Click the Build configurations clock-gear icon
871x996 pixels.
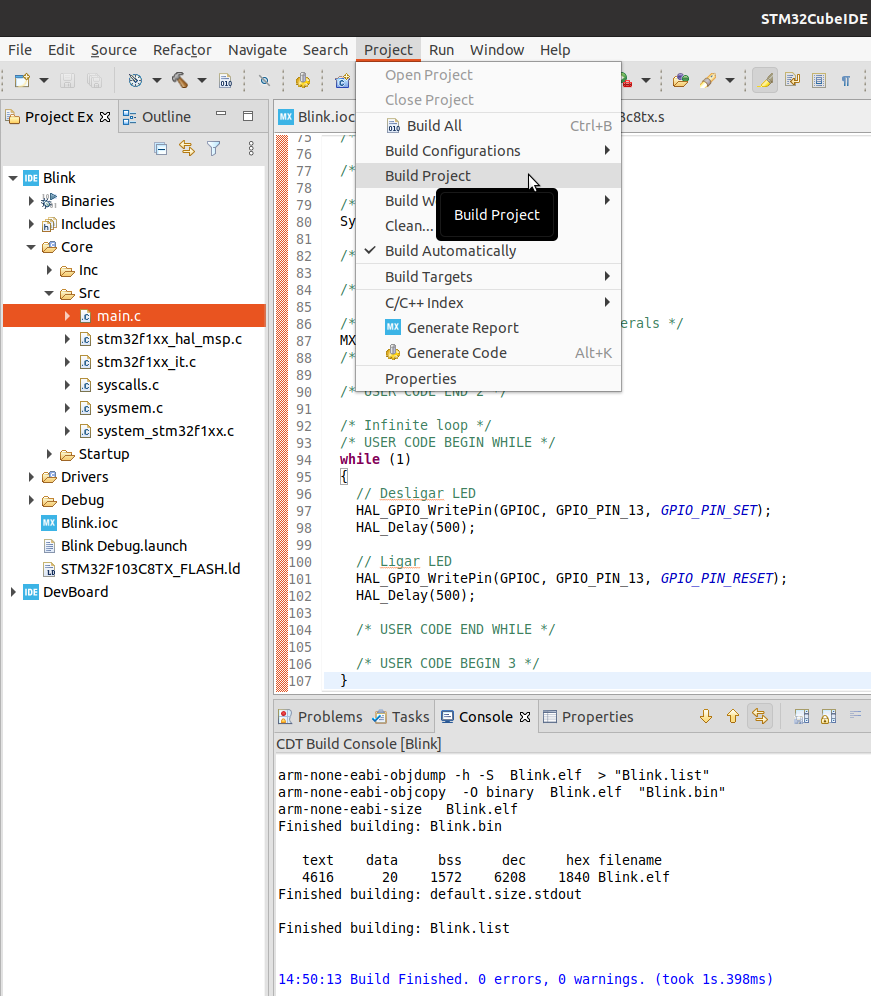[135, 81]
